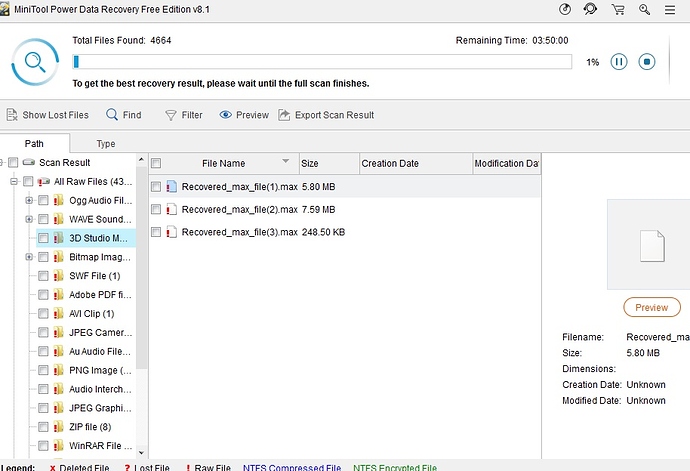690x471 pixels.
Task: Check the SWF File (1) checkbox
Action: (x=43, y=276)
